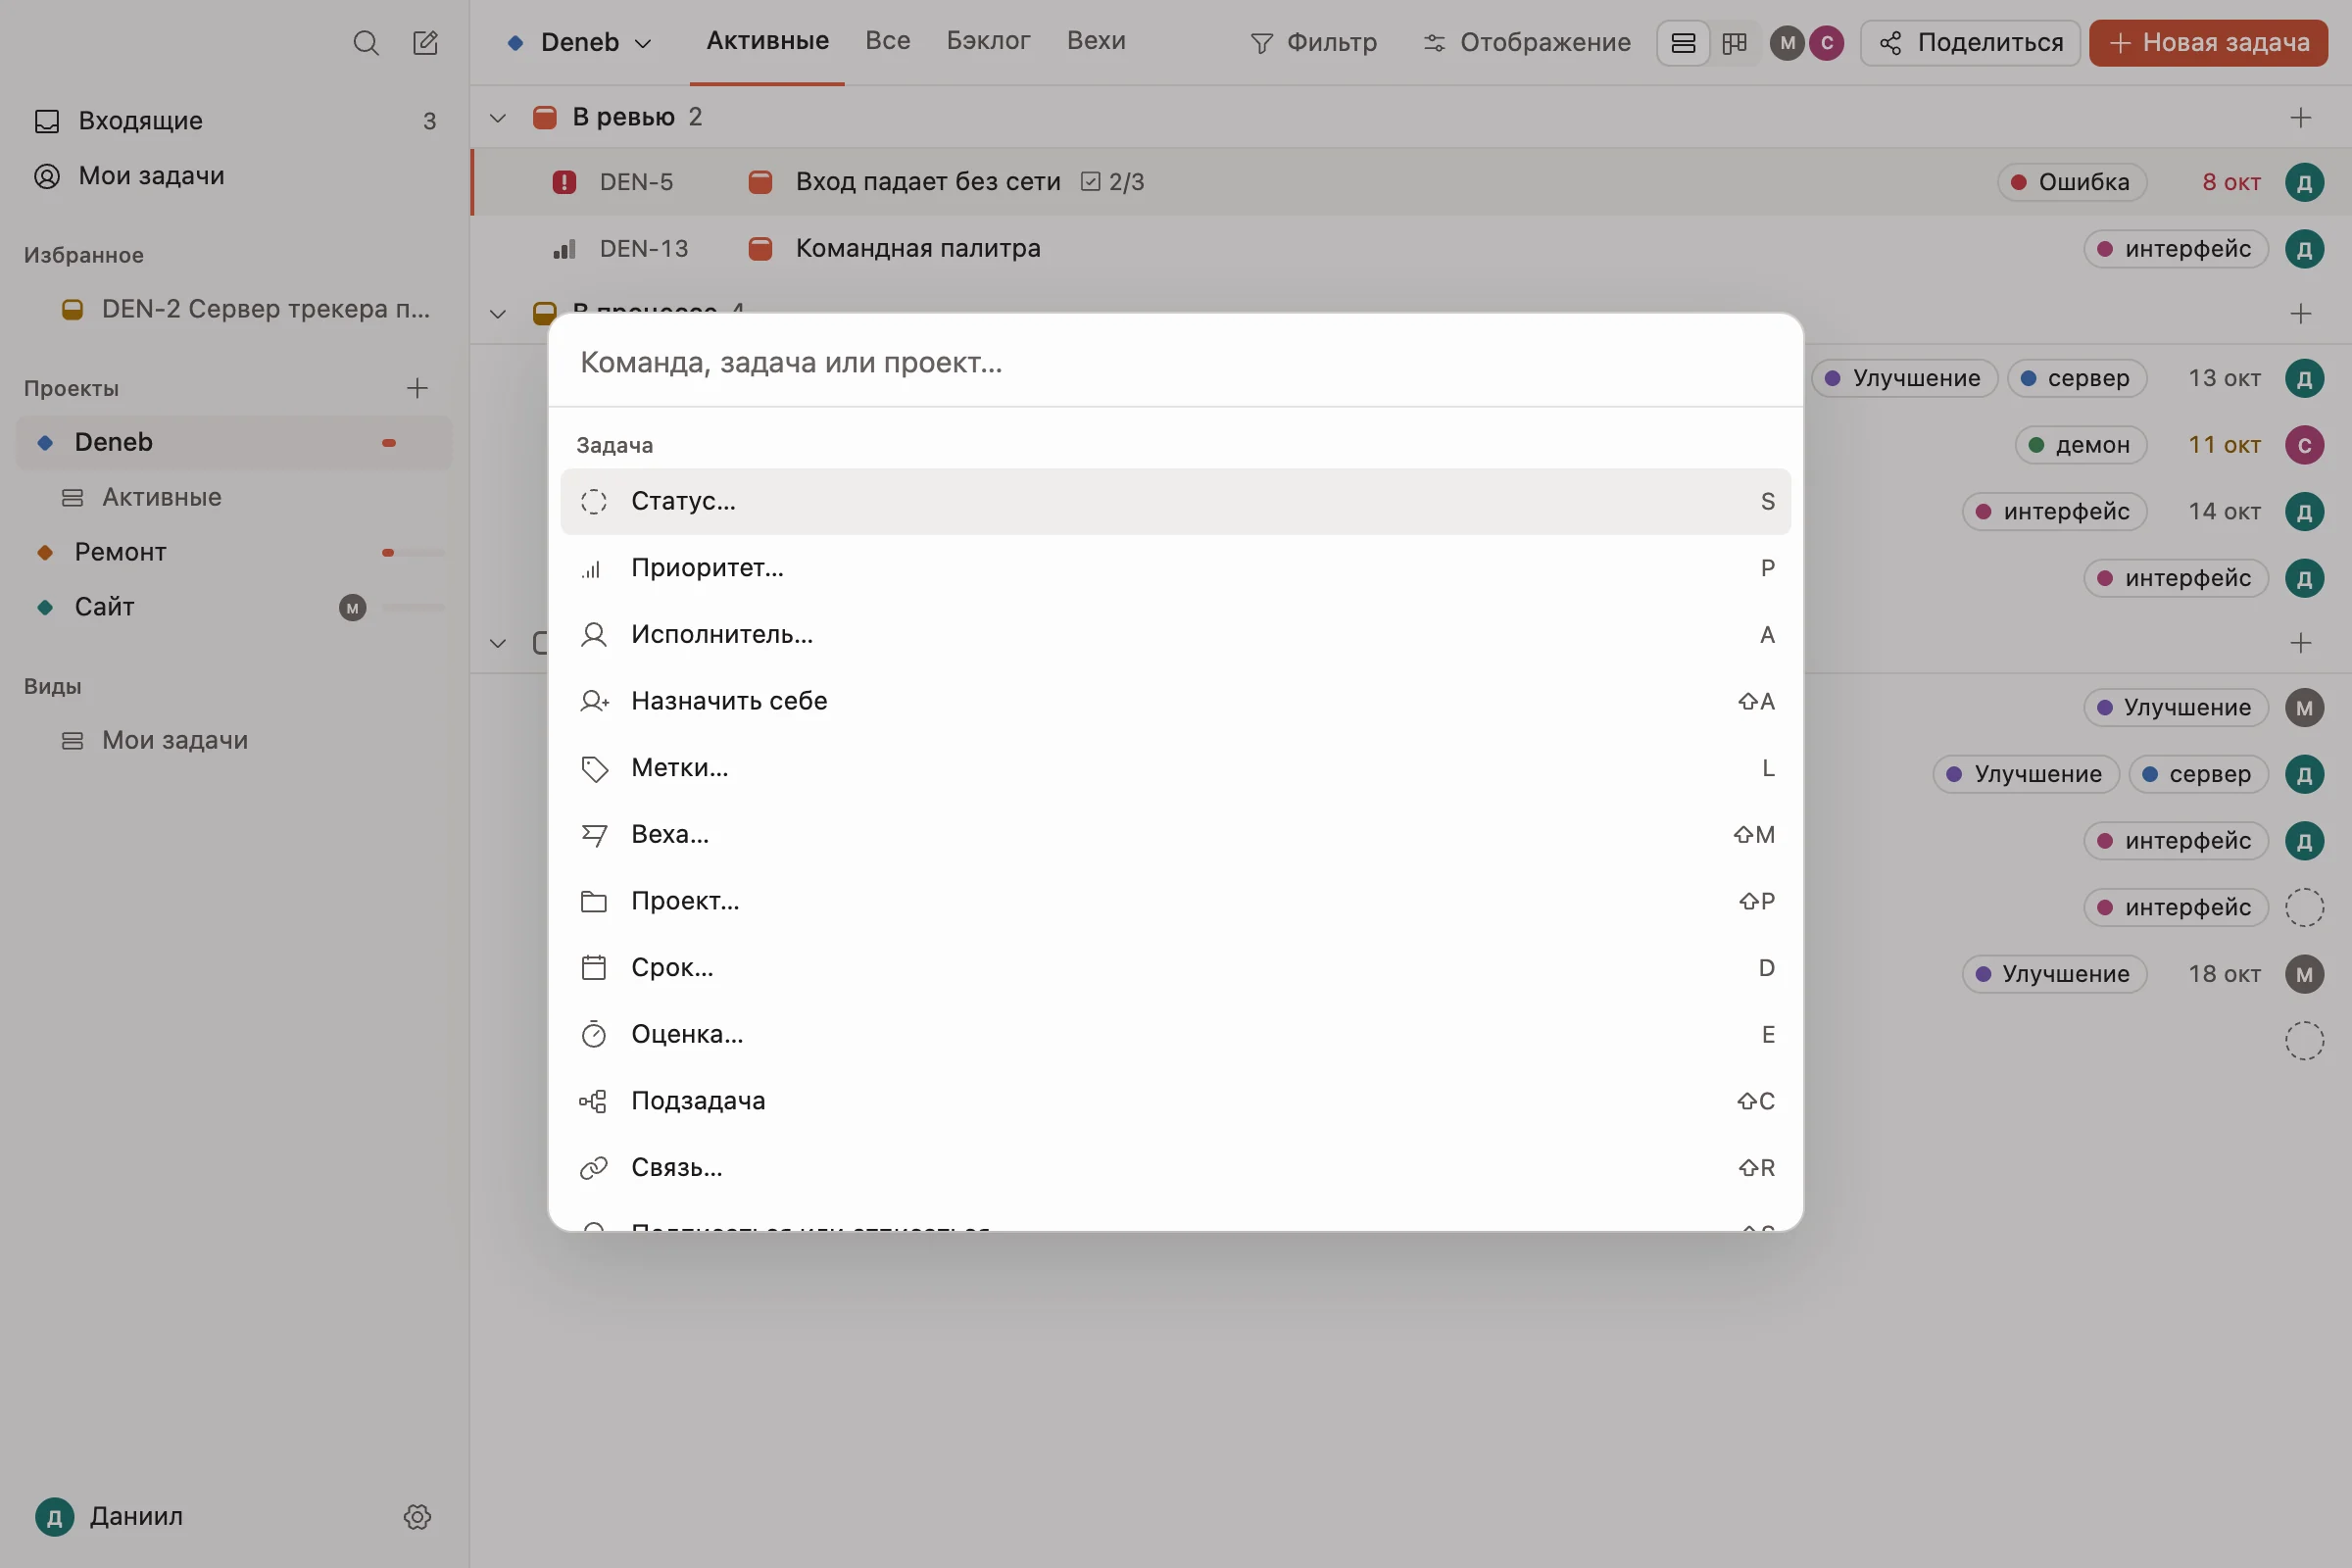The width and height of the screenshot is (2352, 1568).
Task: Click the С avatar in the top bar
Action: tap(1826, 43)
